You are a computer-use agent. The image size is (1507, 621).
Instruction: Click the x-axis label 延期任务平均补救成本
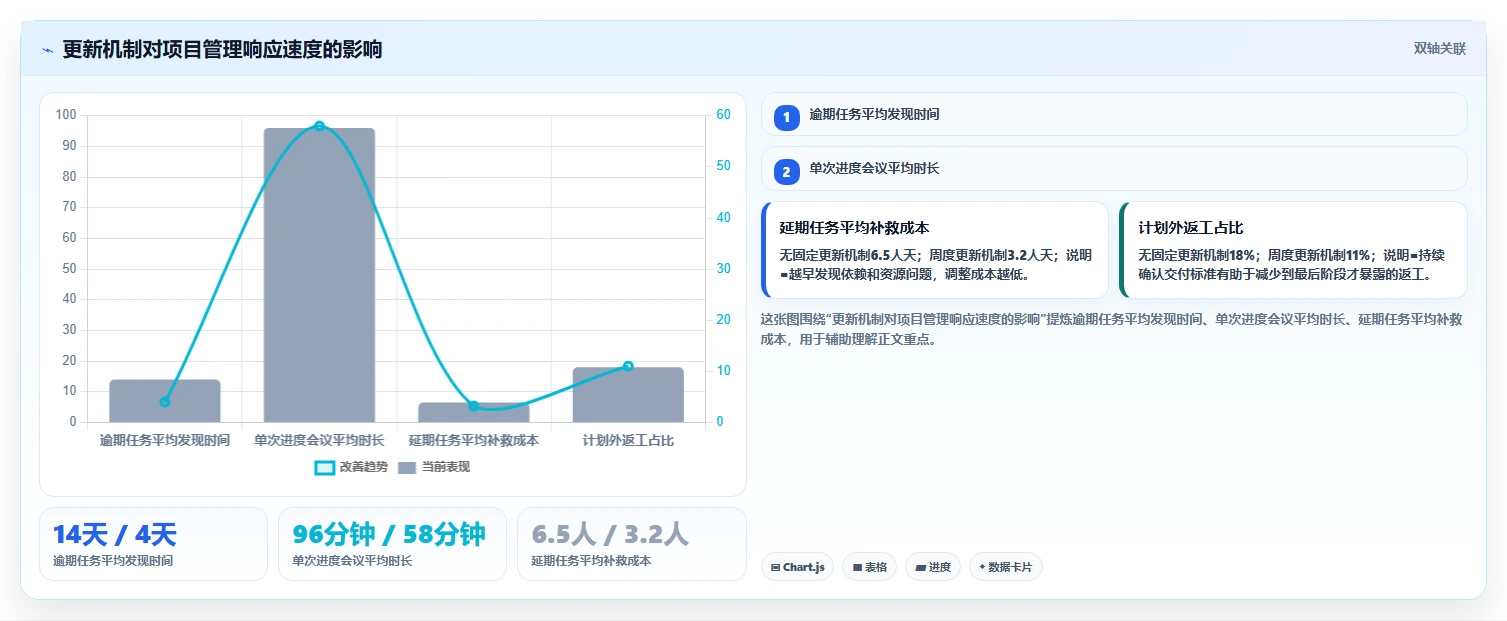(x=474, y=440)
